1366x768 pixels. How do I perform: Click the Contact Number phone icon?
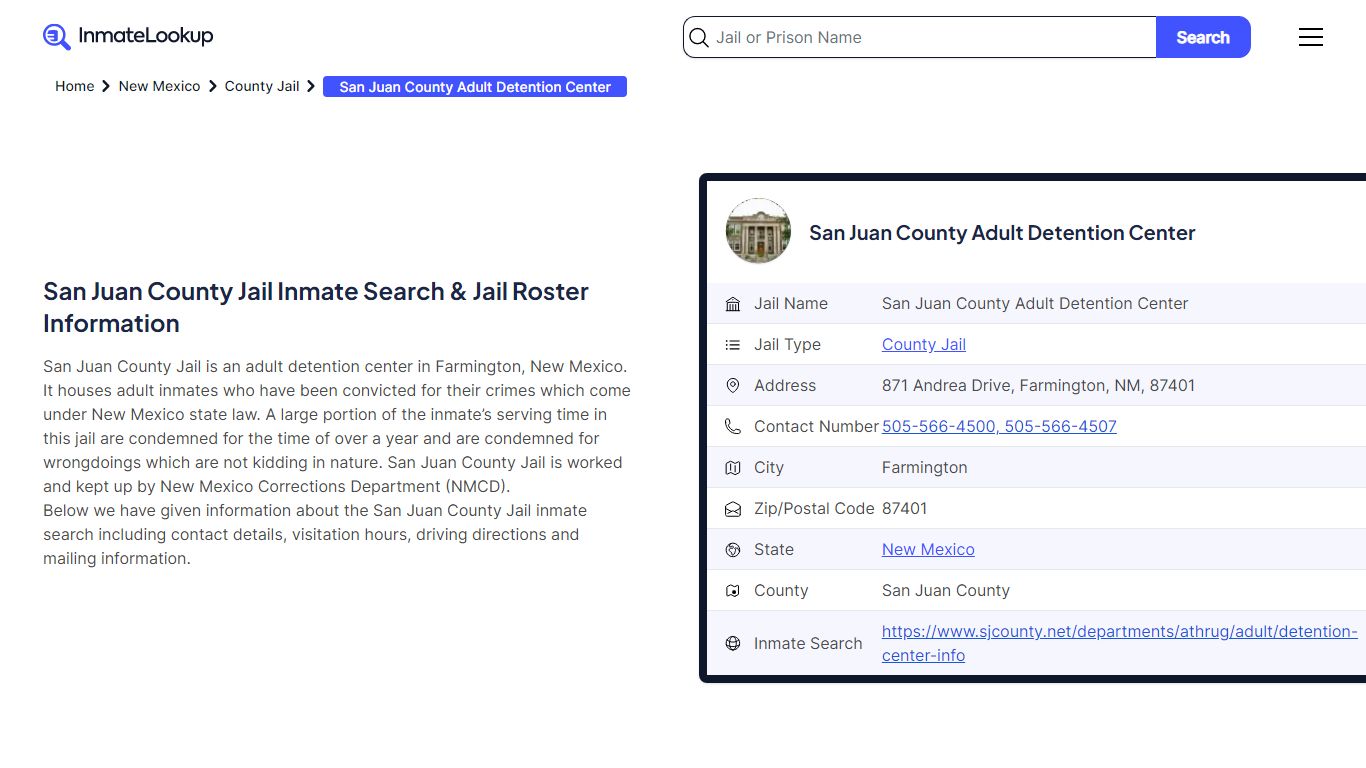[733, 427]
